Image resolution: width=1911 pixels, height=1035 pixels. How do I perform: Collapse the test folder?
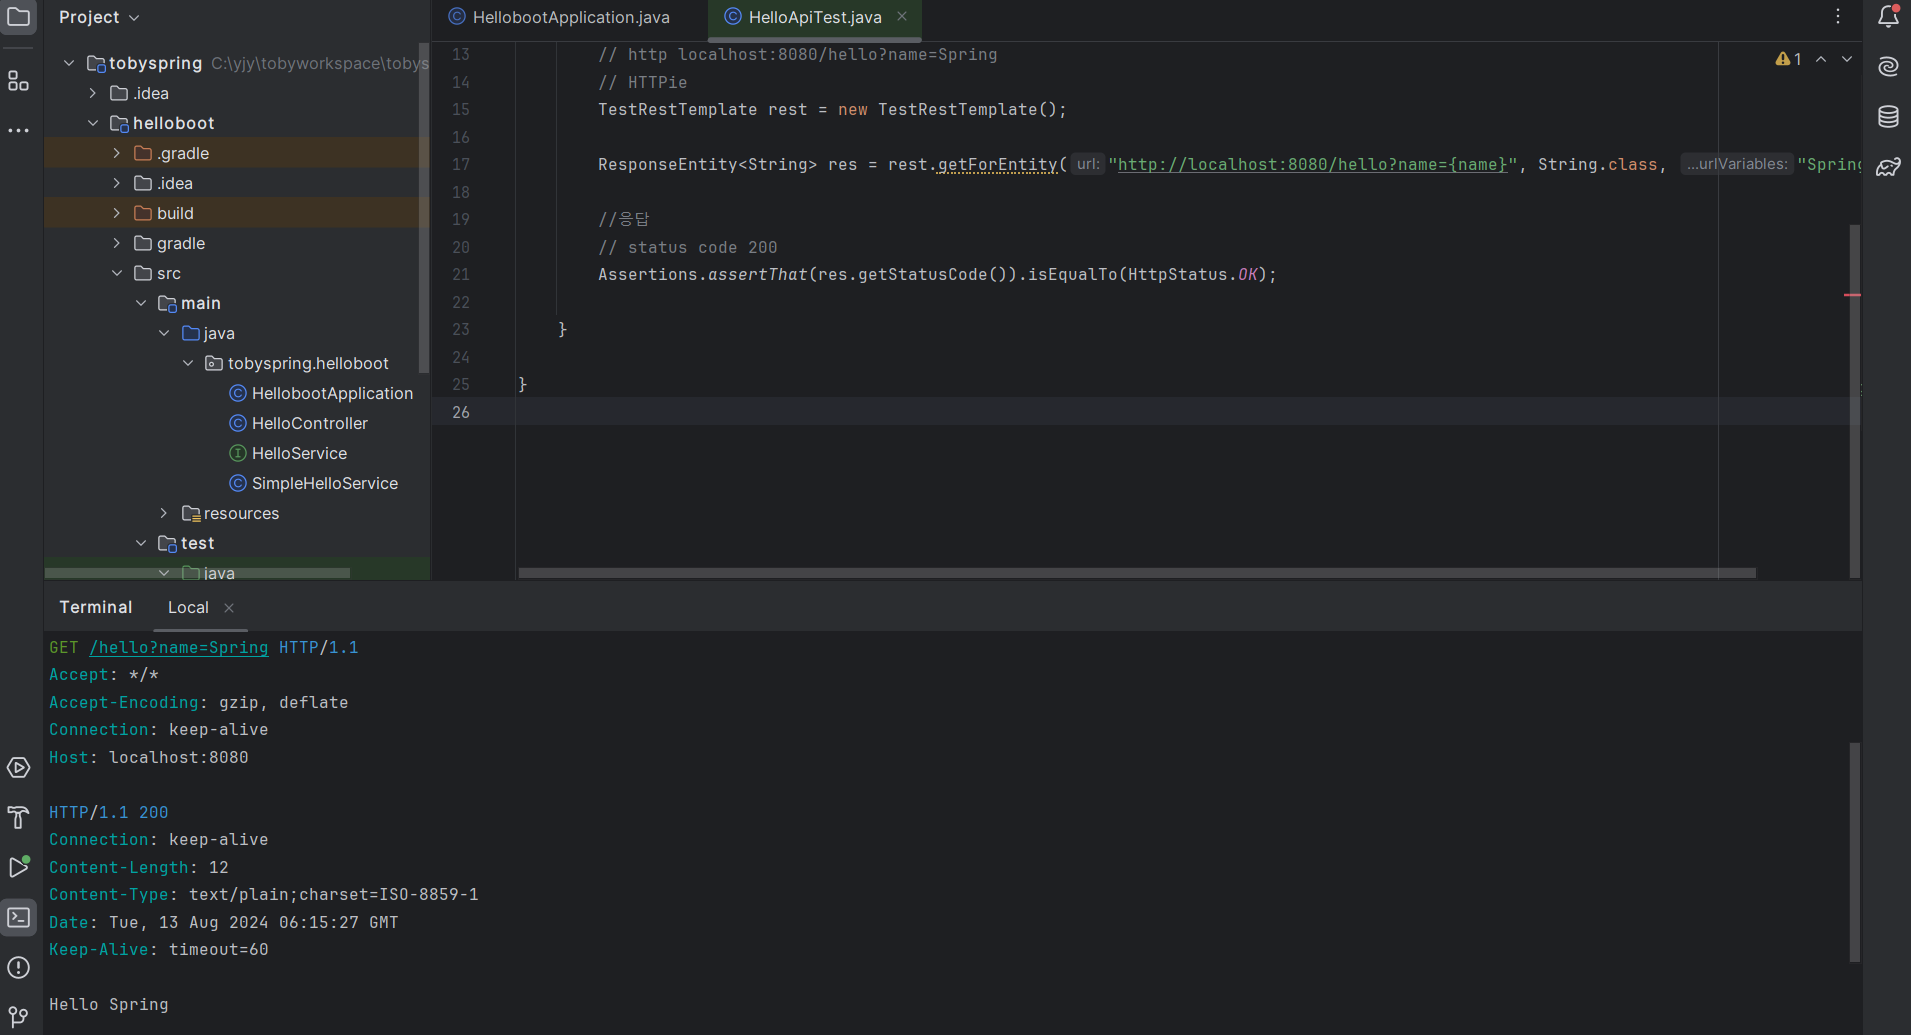[141, 543]
